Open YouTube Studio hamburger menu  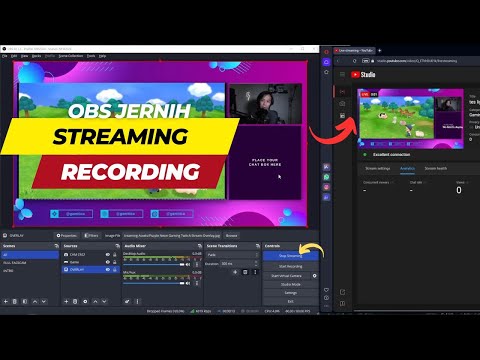pos(342,74)
